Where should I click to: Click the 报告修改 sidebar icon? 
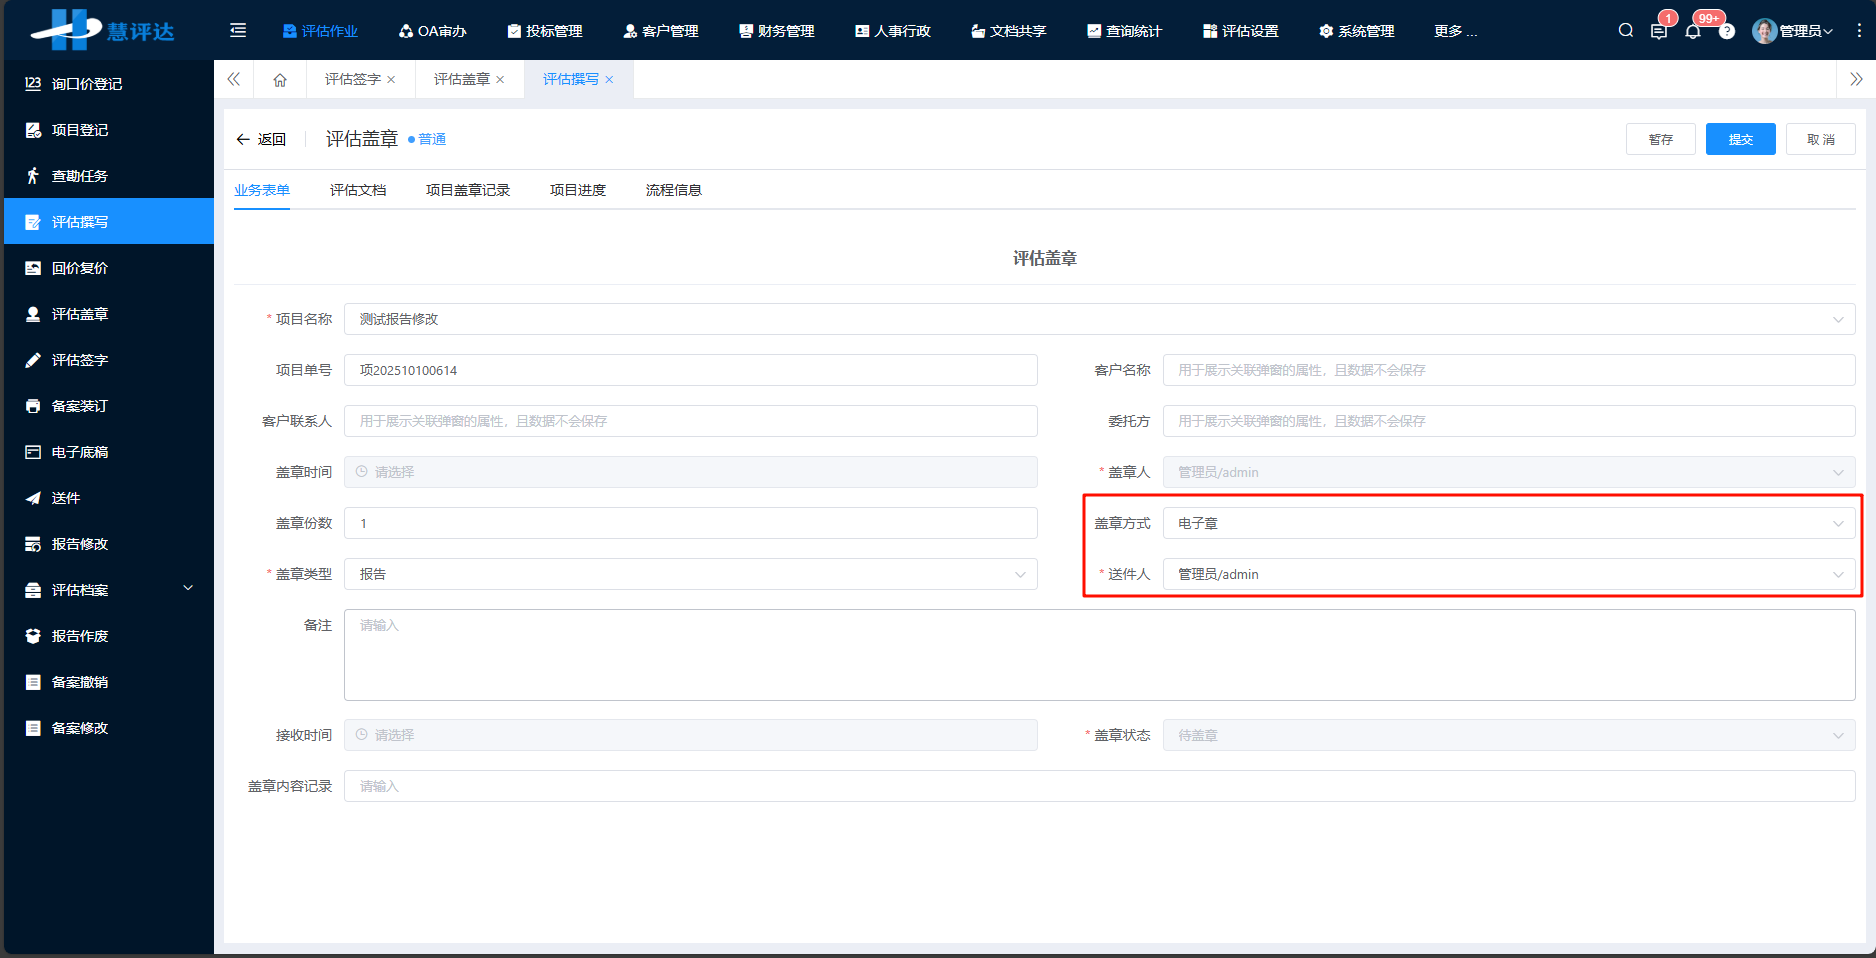click(31, 544)
